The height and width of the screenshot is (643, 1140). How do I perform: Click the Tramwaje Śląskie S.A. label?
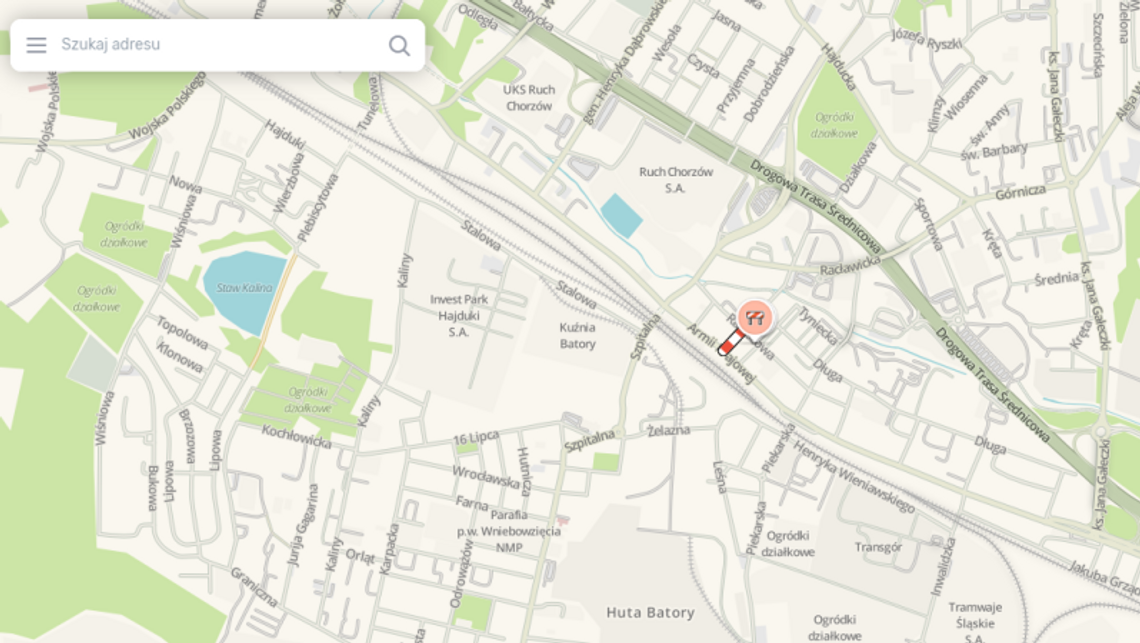click(x=975, y=623)
